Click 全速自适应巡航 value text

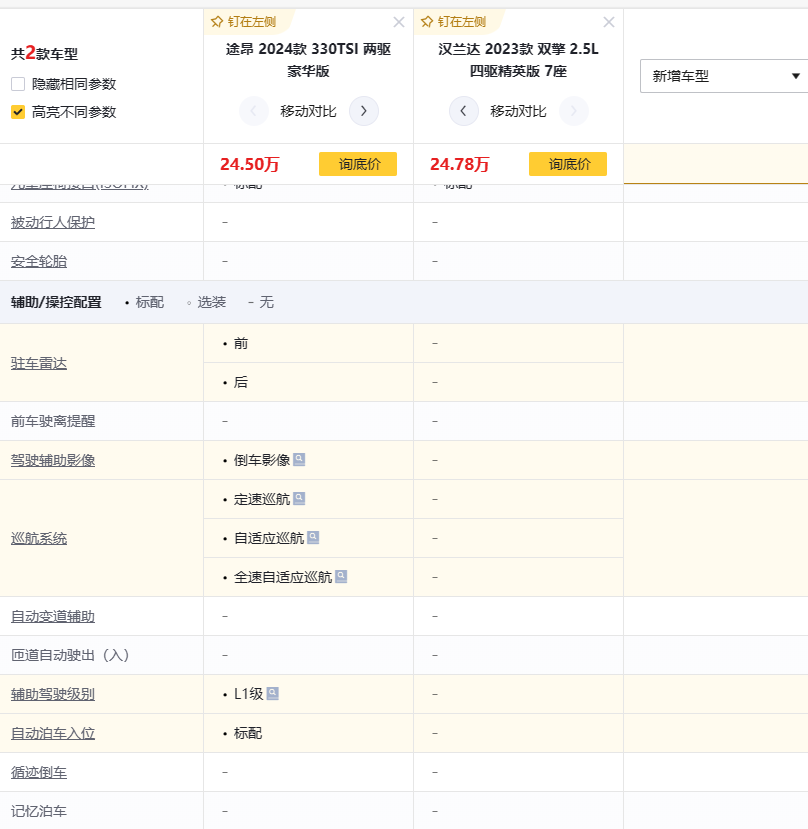[x=283, y=577]
